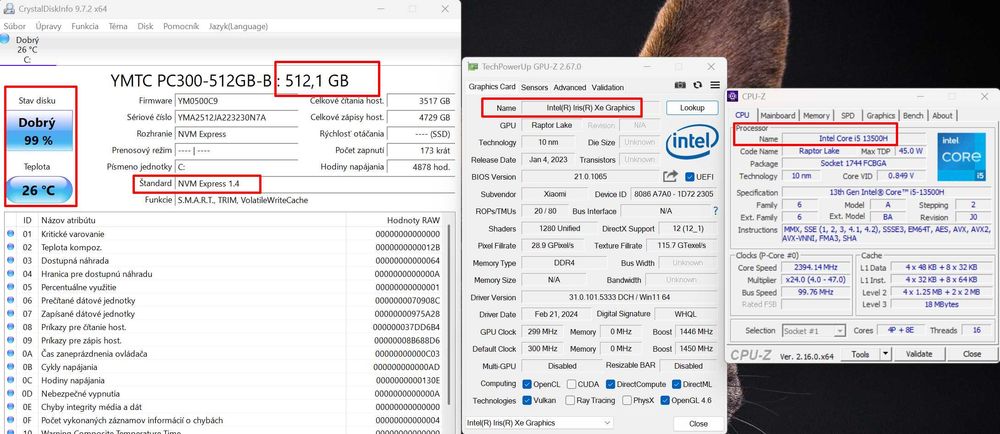1000x434 pixels.
Task: Switch to the About tab in CPU-Z
Action: click(x=942, y=116)
